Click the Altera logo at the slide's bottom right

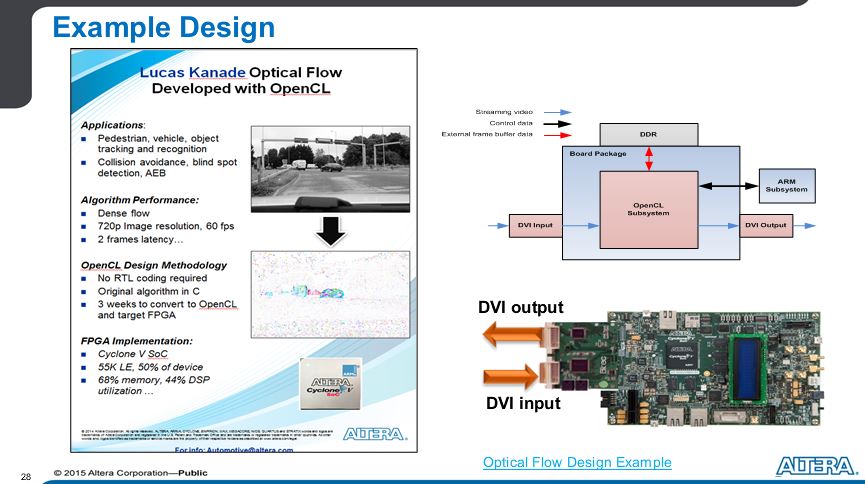coord(817,466)
